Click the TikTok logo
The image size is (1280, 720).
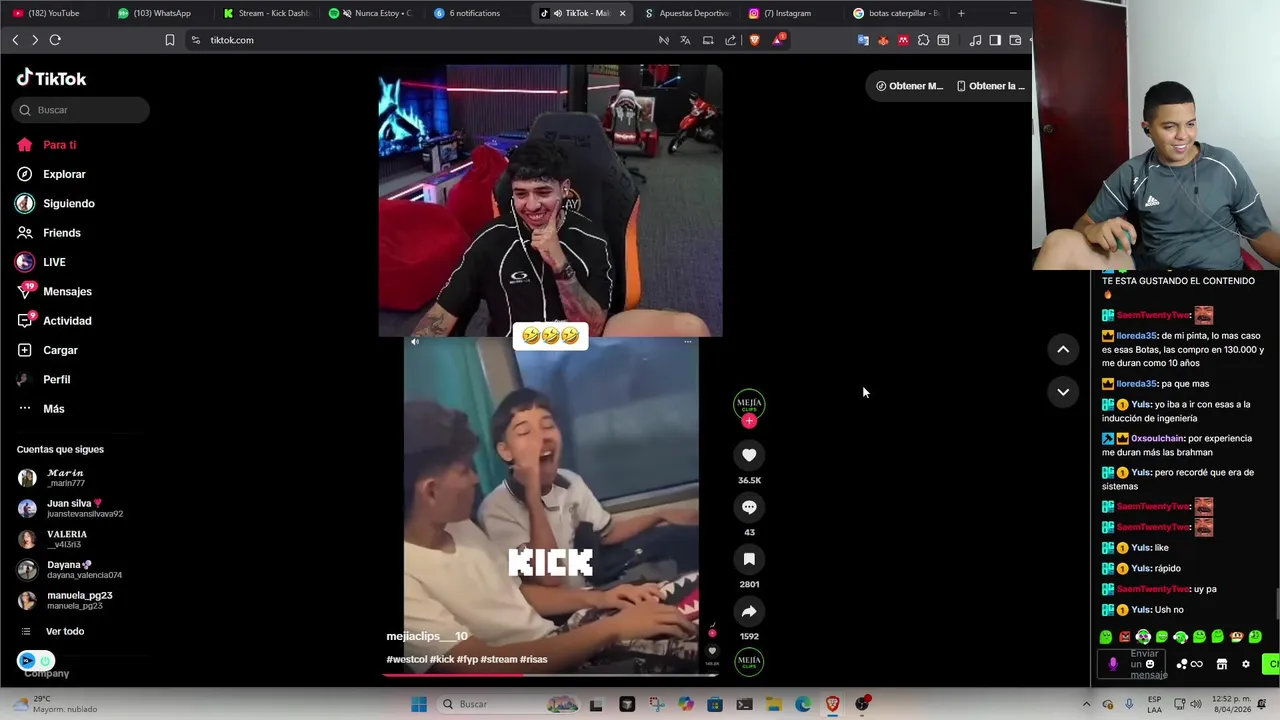point(52,78)
